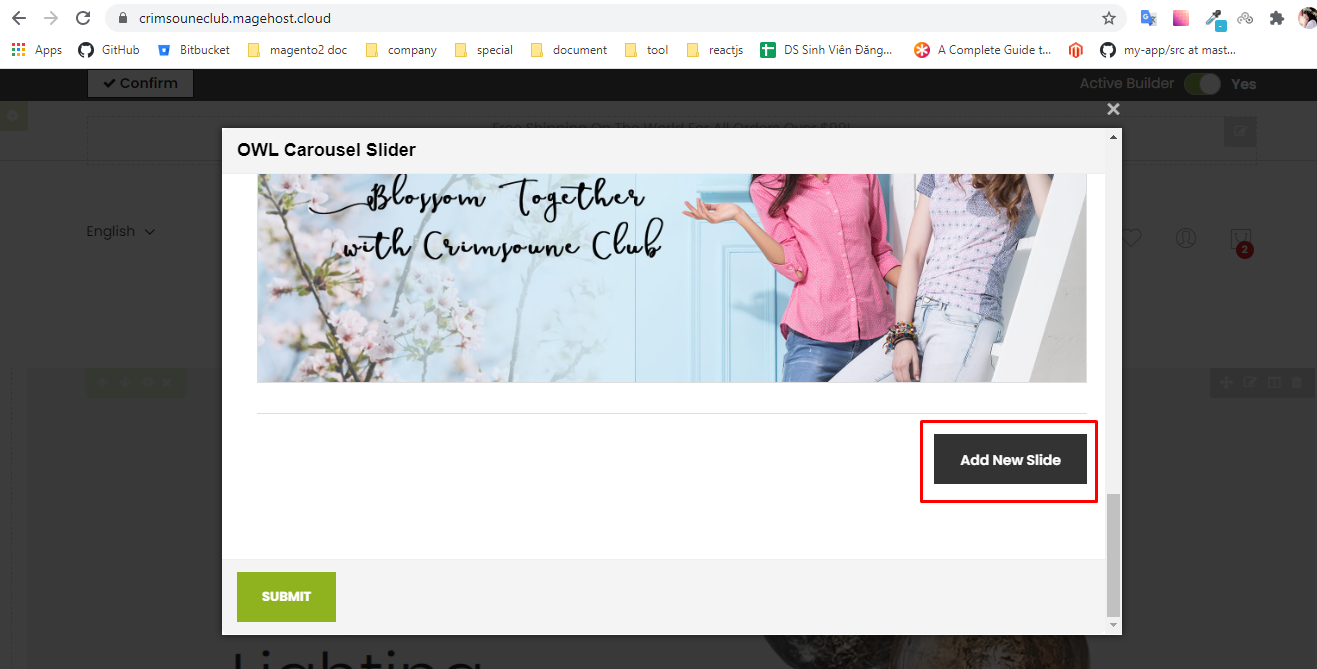This screenshot has width=1317, height=669.
Task: Open the Bitbucket bookmark
Action: click(193, 50)
